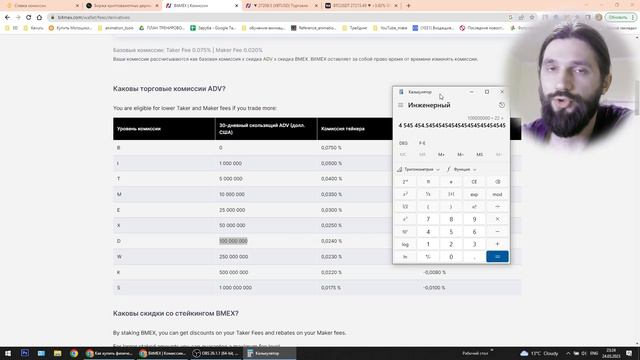Click the x squared key
The image size is (640, 360).
(405, 194)
